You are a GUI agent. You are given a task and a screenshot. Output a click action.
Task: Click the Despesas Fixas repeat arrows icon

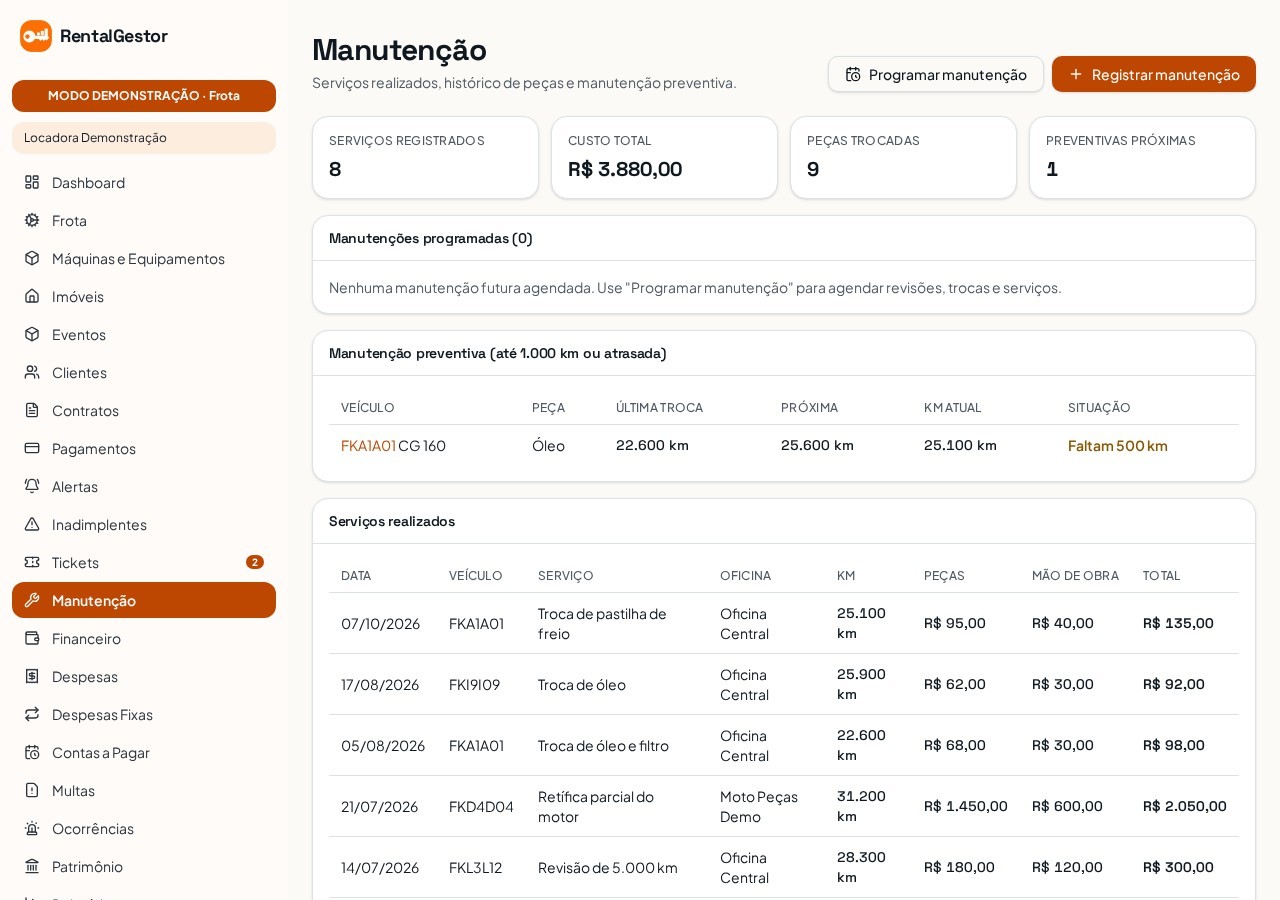click(x=32, y=714)
